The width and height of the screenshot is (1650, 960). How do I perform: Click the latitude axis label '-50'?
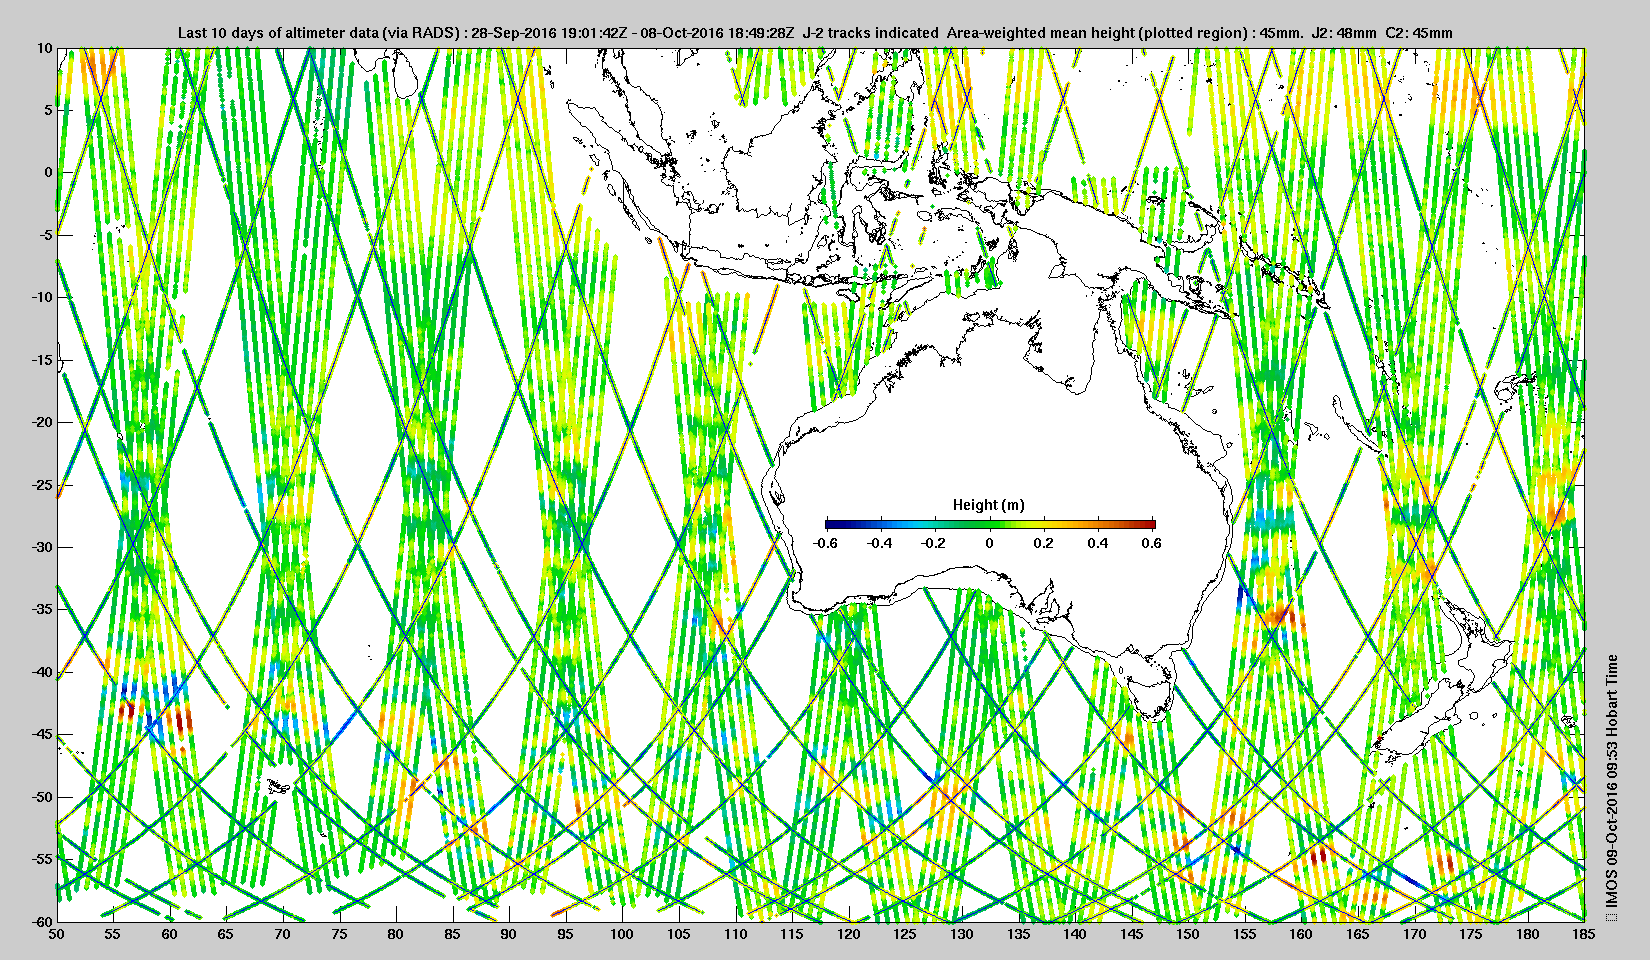coord(42,797)
